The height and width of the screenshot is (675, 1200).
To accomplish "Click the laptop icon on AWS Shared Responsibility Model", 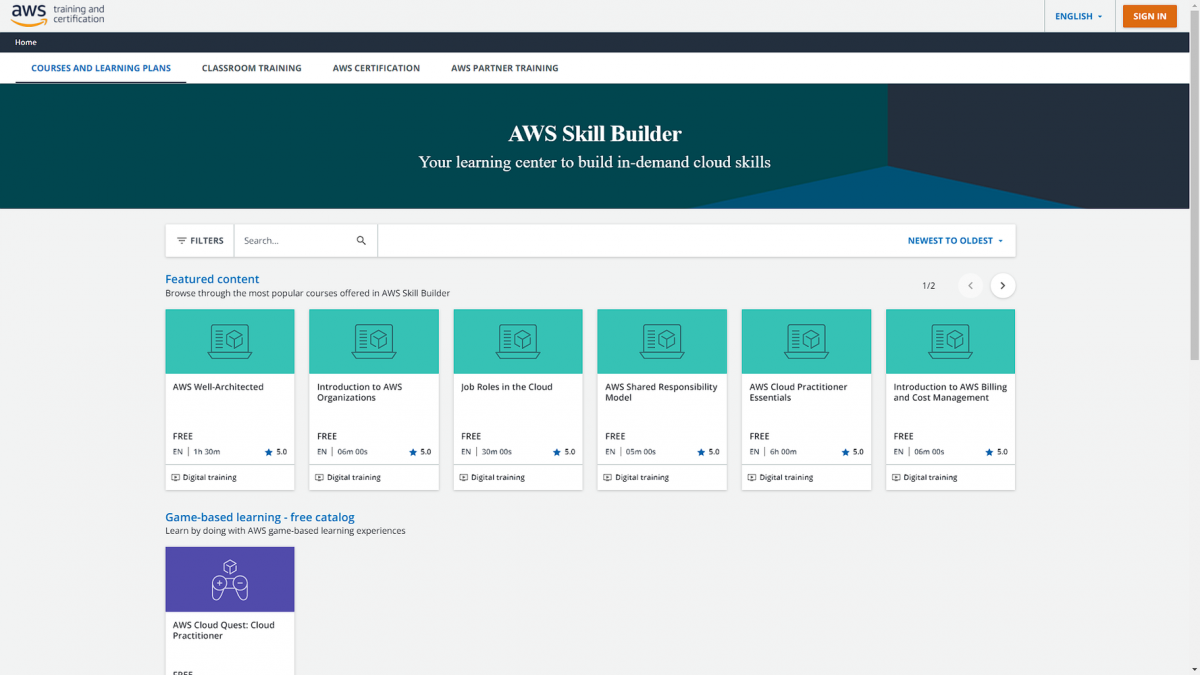I will 661,340.
